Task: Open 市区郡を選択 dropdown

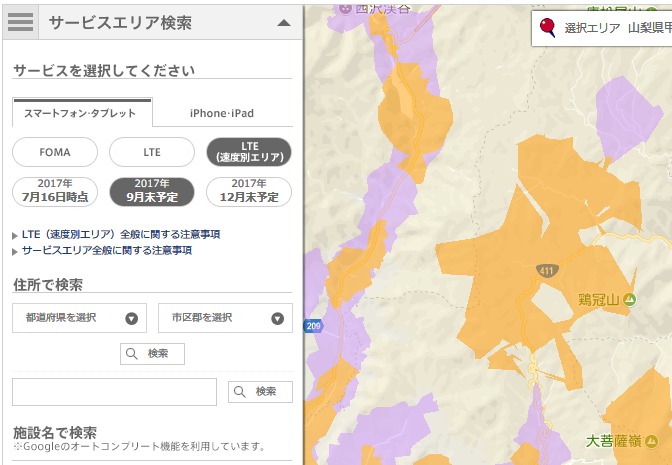Action: pyautogui.click(x=225, y=318)
